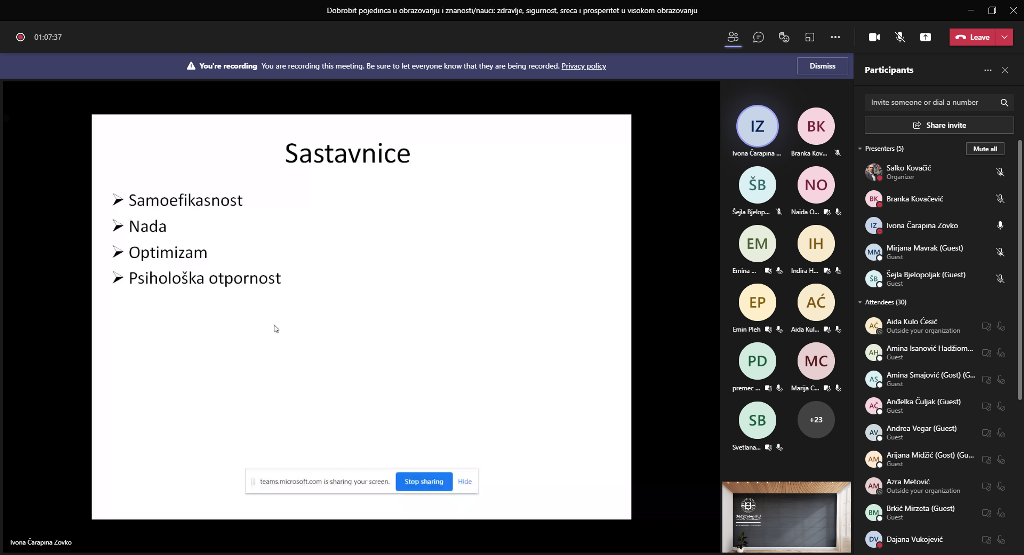Click the Mute all button
The image size is (1024, 555).
pos(984,149)
